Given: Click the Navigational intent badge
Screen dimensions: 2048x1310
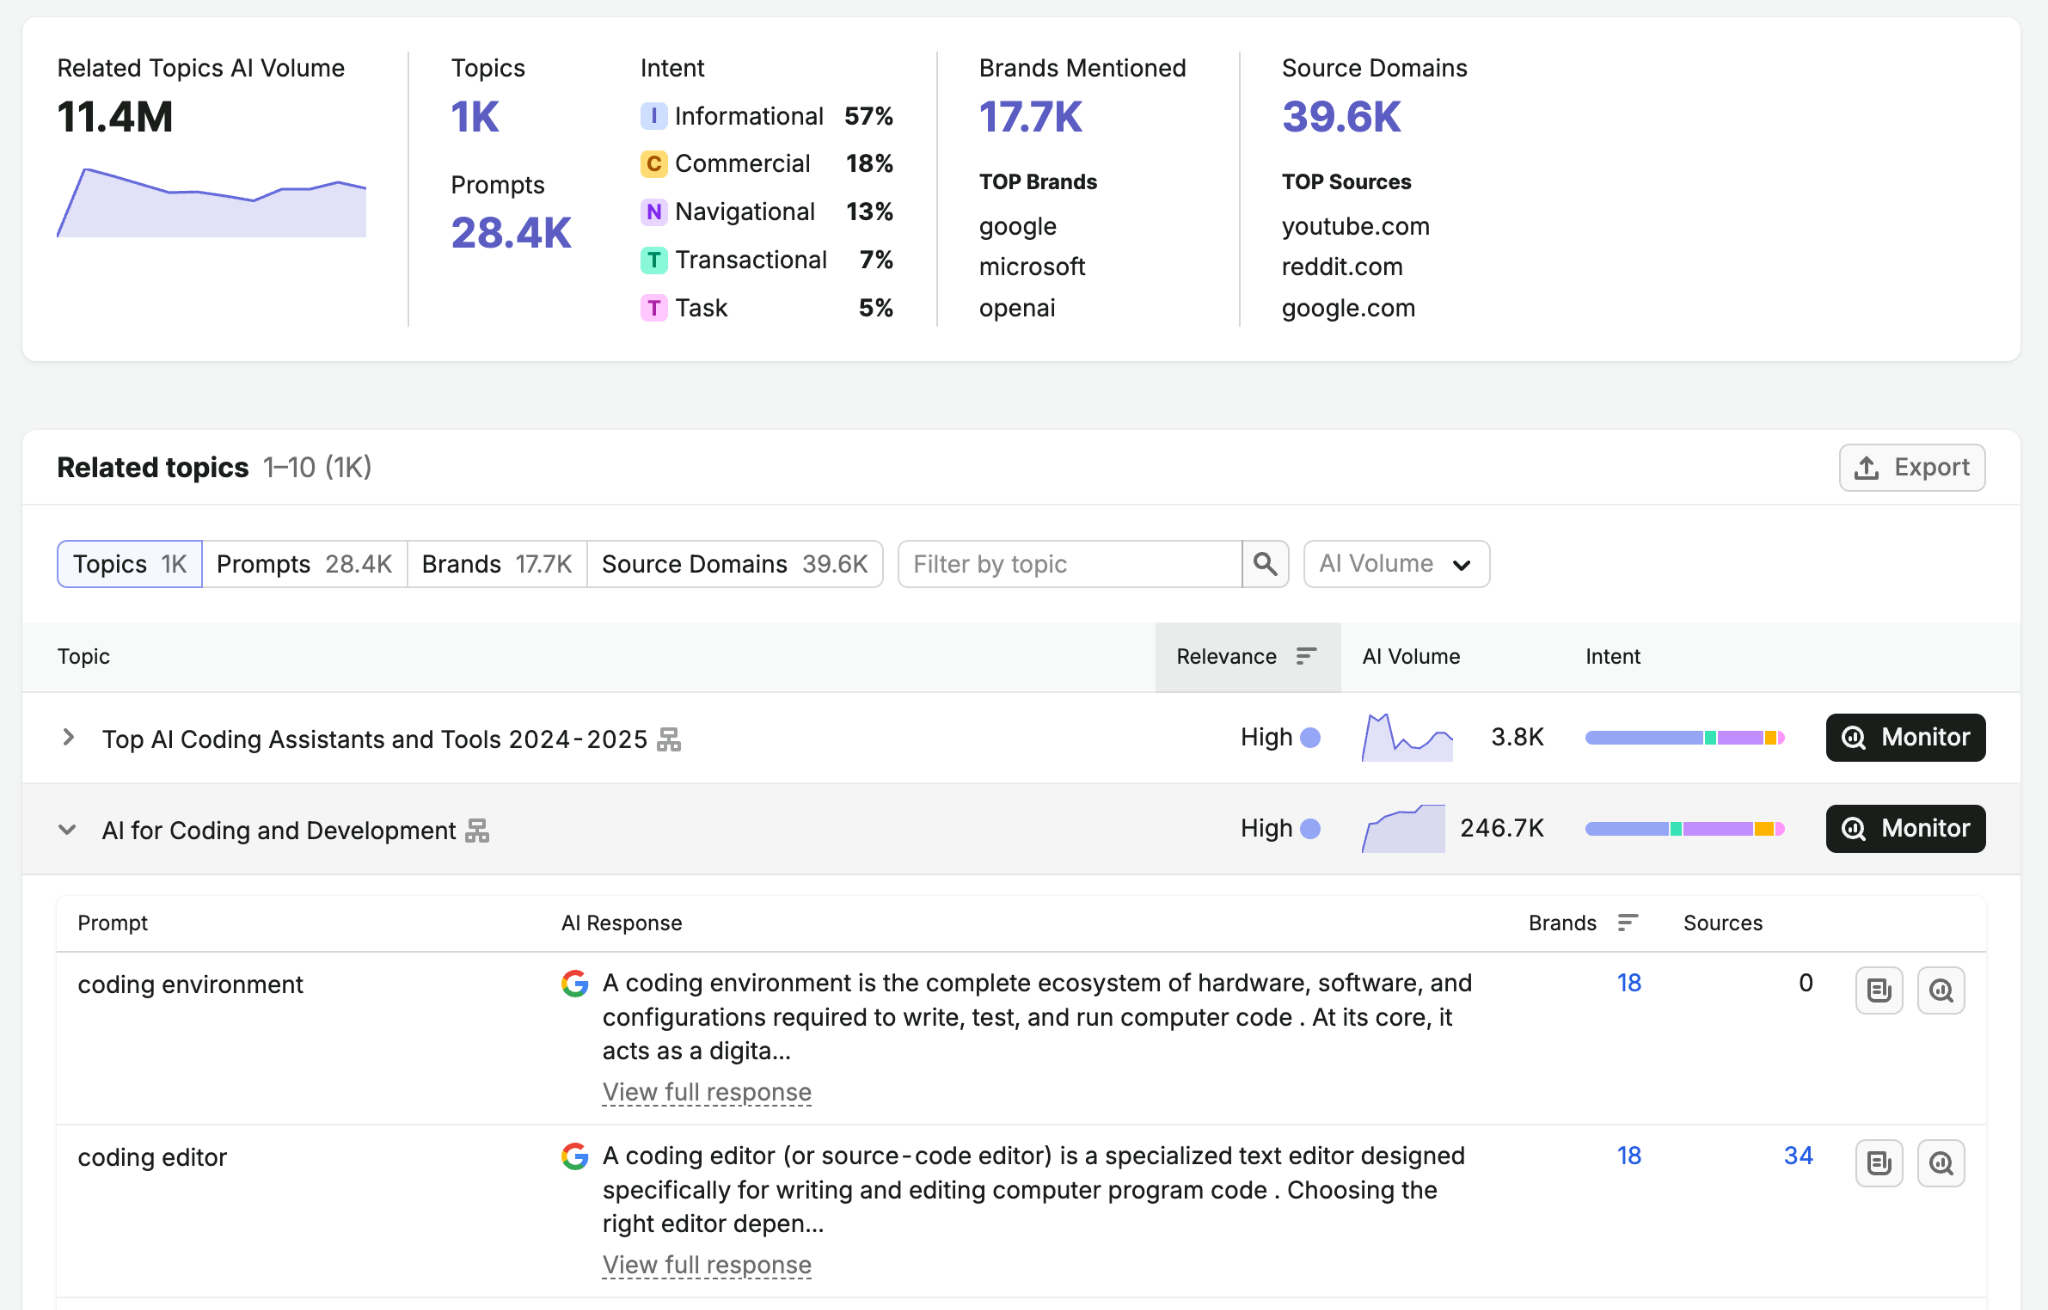Looking at the screenshot, I should point(654,212).
